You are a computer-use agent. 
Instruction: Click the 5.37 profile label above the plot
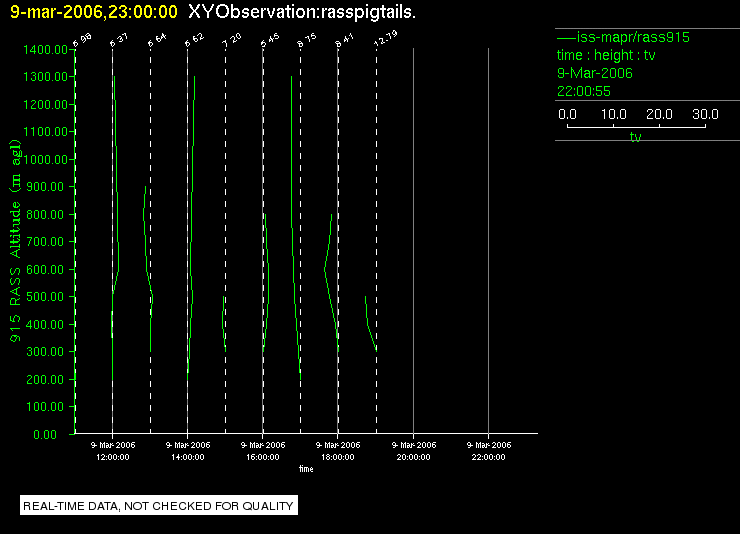pyautogui.click(x=118, y=40)
